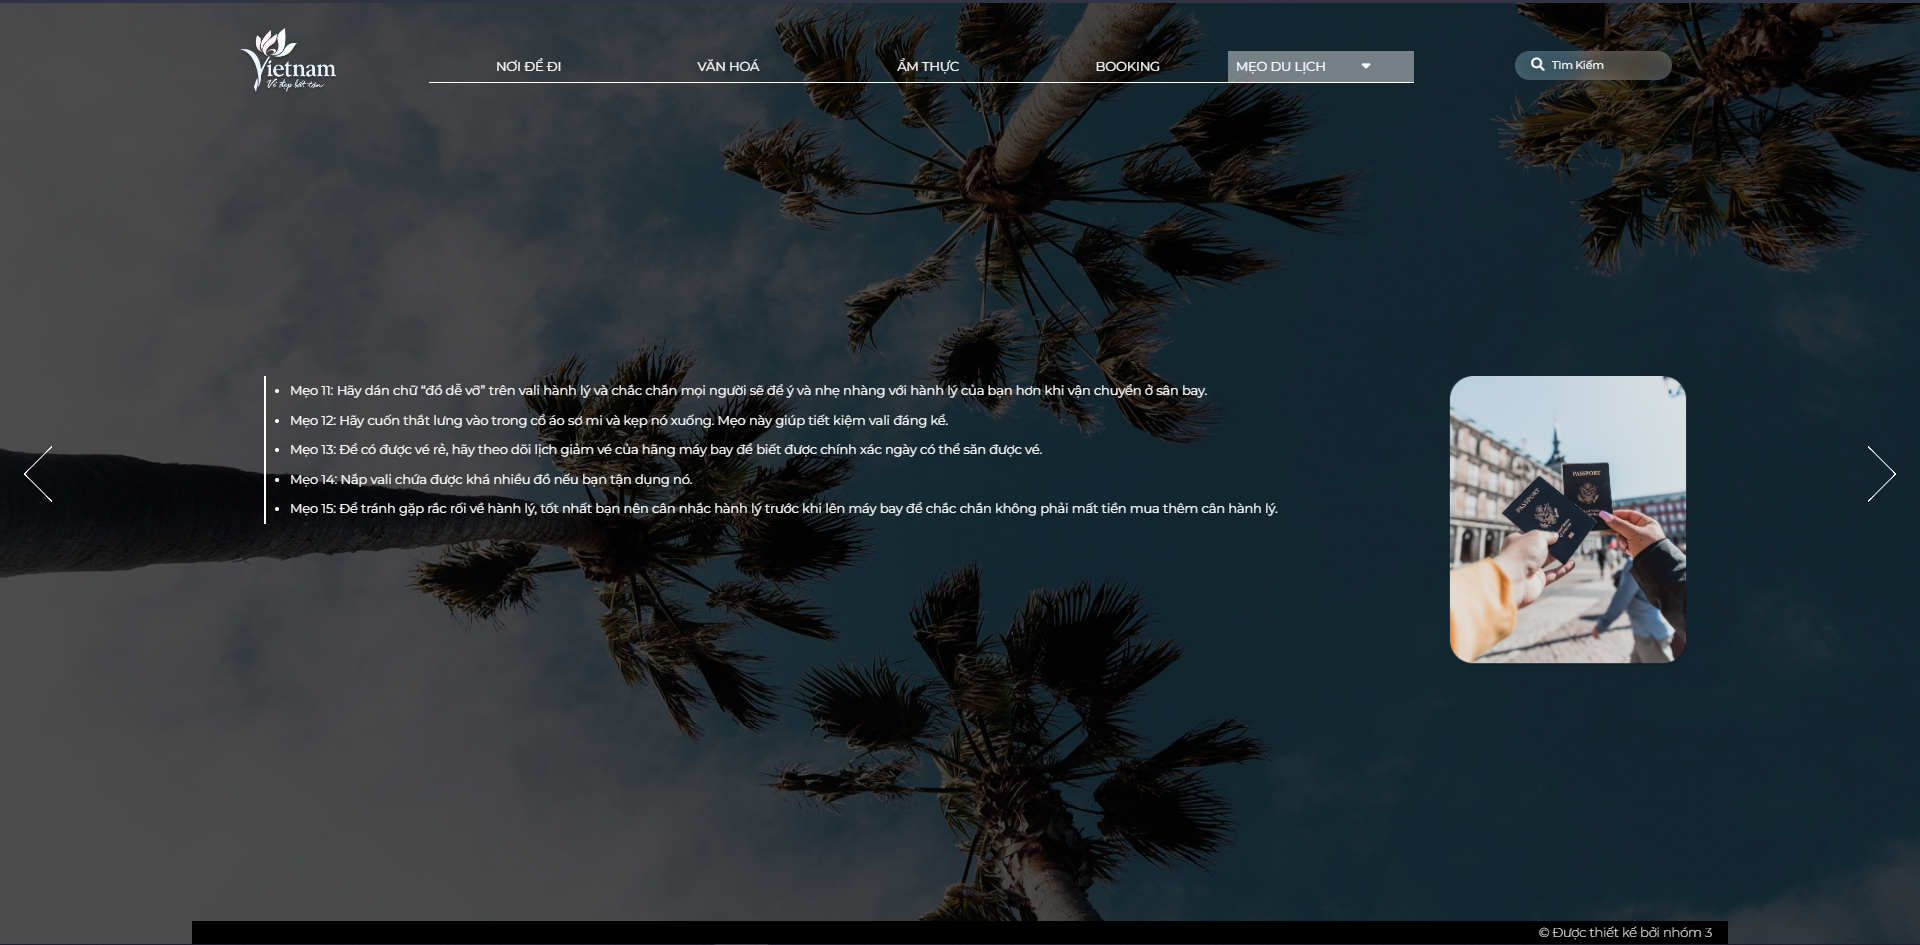Screen dimensions: 1920x945
Task: Click the Mẹo 12 belt rolling tip
Action: tap(619, 420)
